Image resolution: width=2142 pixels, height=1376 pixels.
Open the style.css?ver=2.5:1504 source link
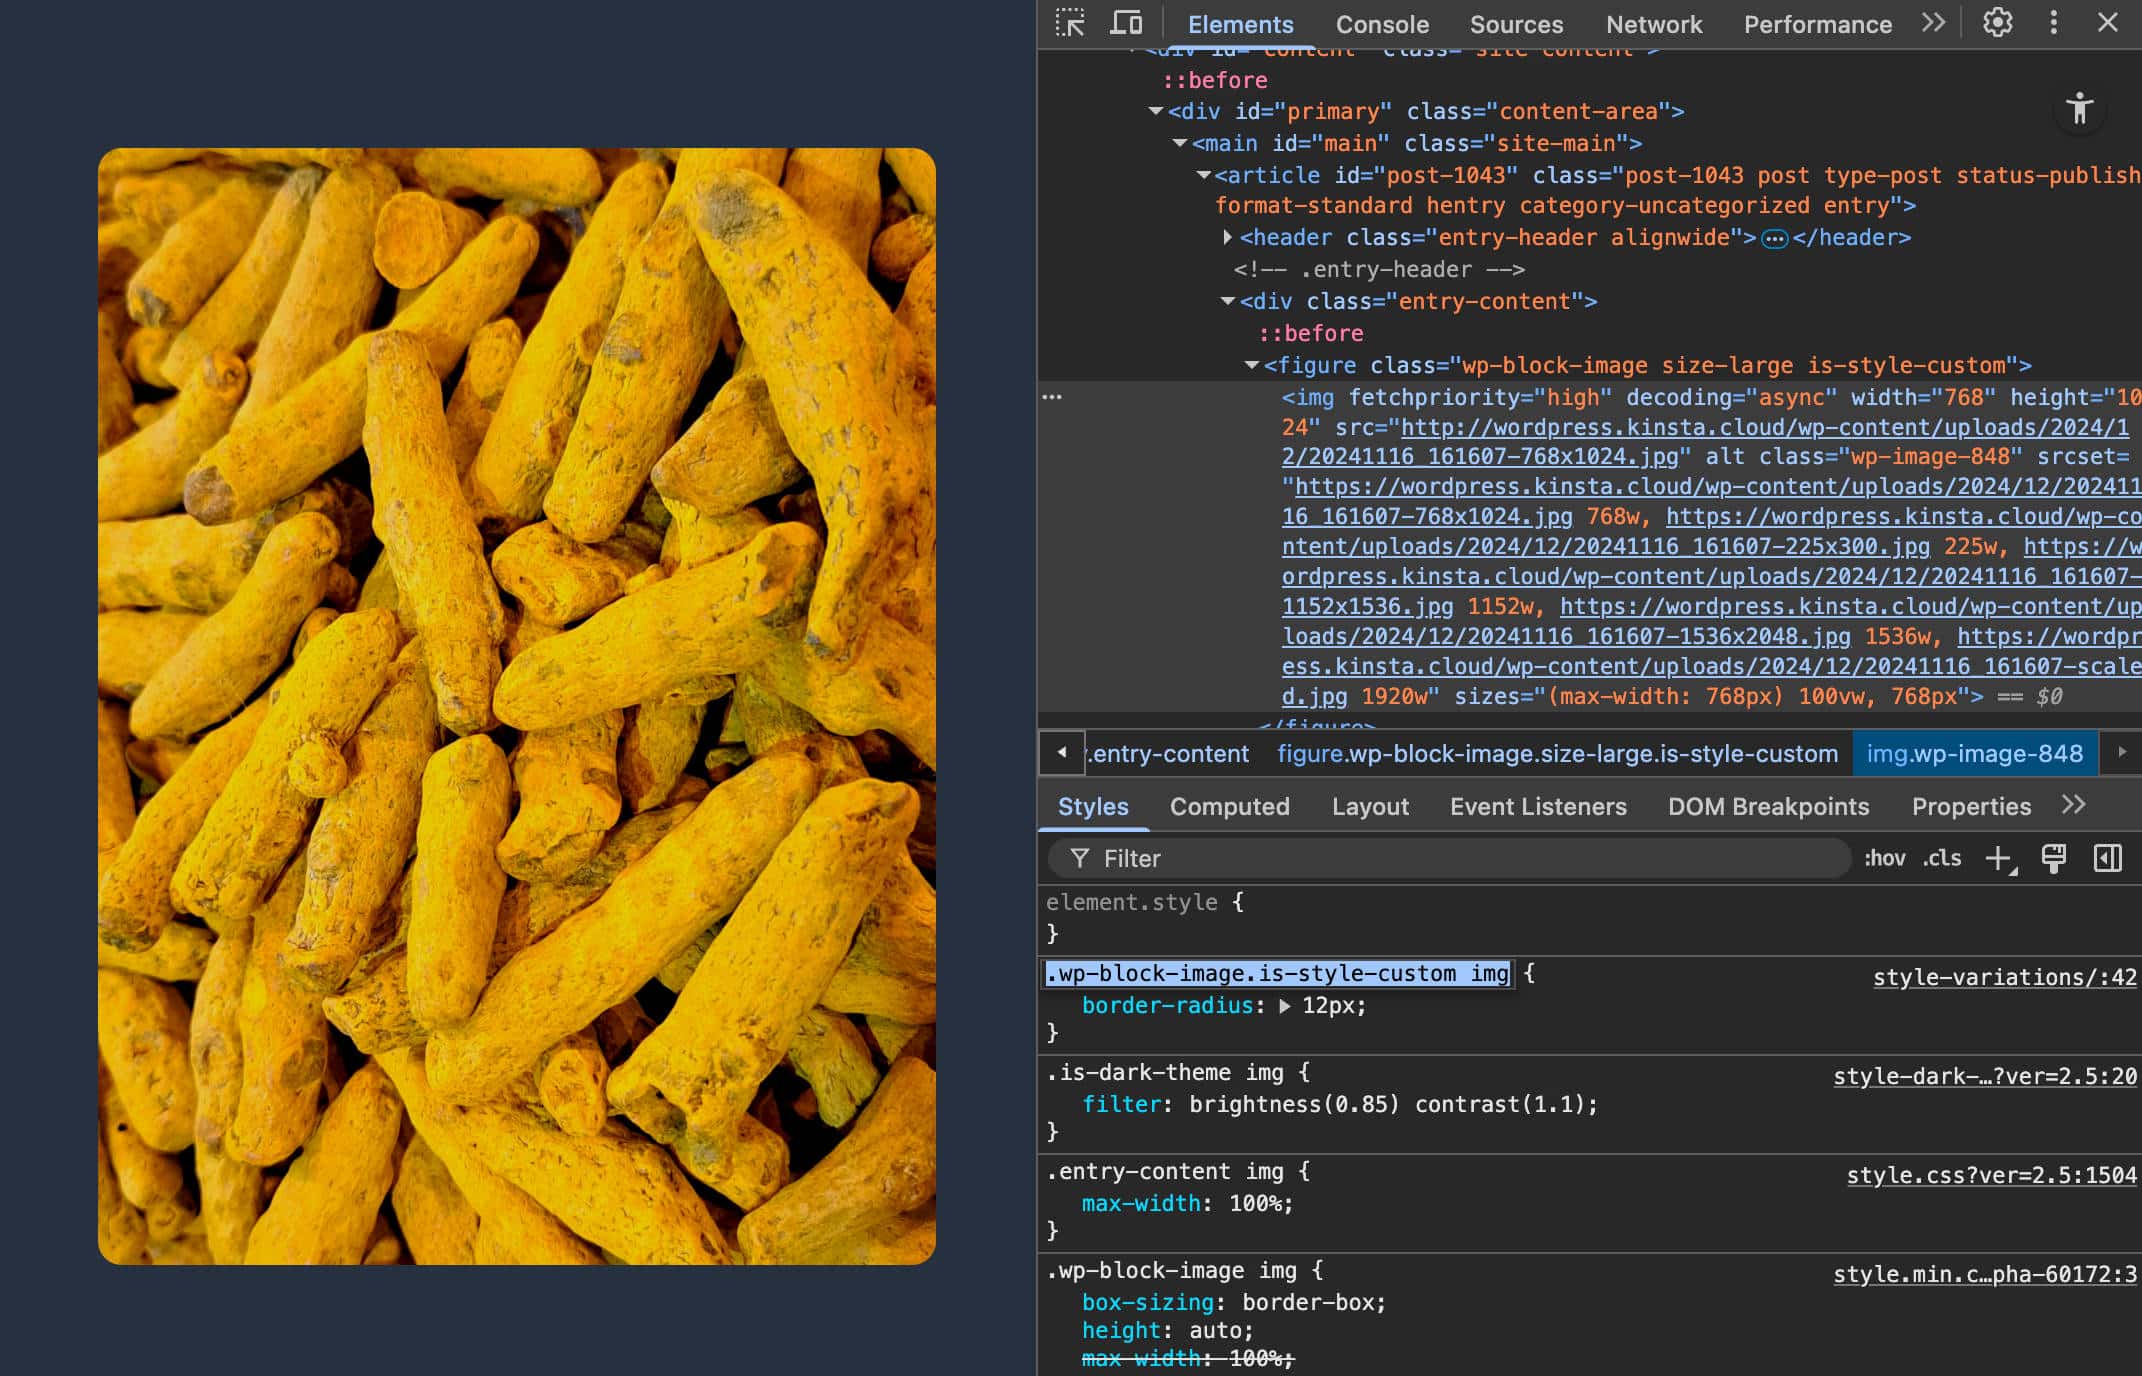[1991, 1175]
